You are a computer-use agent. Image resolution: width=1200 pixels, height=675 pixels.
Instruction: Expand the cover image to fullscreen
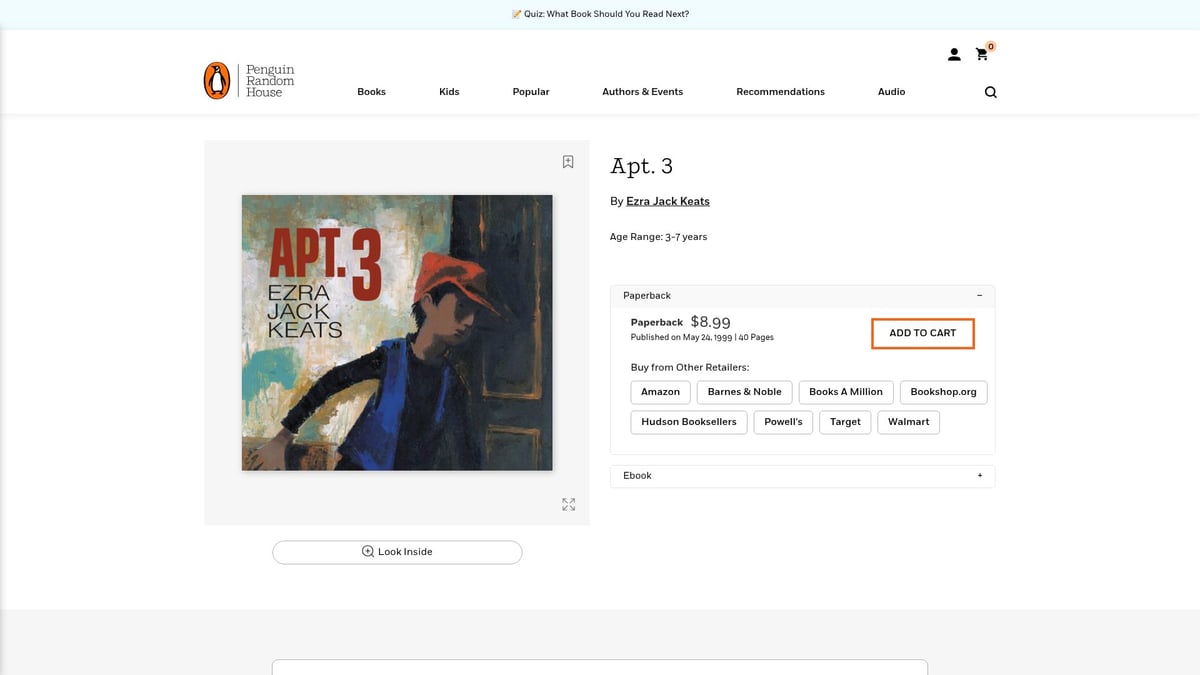(x=568, y=505)
